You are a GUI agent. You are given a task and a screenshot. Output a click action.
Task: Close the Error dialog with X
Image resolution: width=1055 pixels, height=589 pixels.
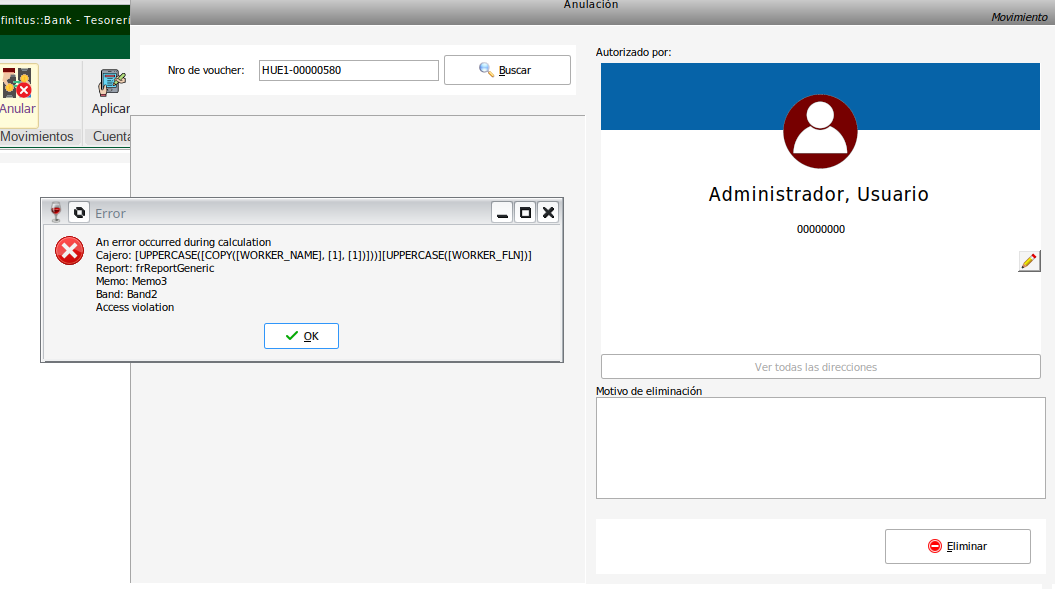548,212
